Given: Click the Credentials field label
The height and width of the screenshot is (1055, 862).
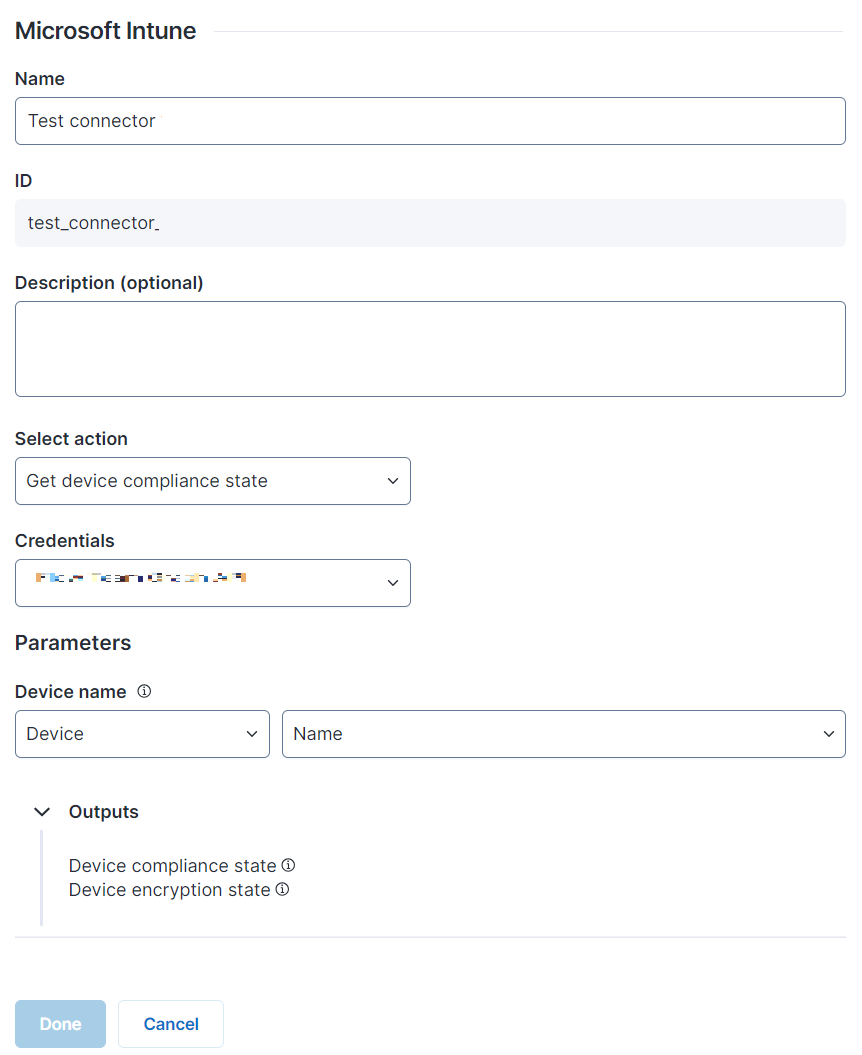Looking at the screenshot, I should 65,541.
